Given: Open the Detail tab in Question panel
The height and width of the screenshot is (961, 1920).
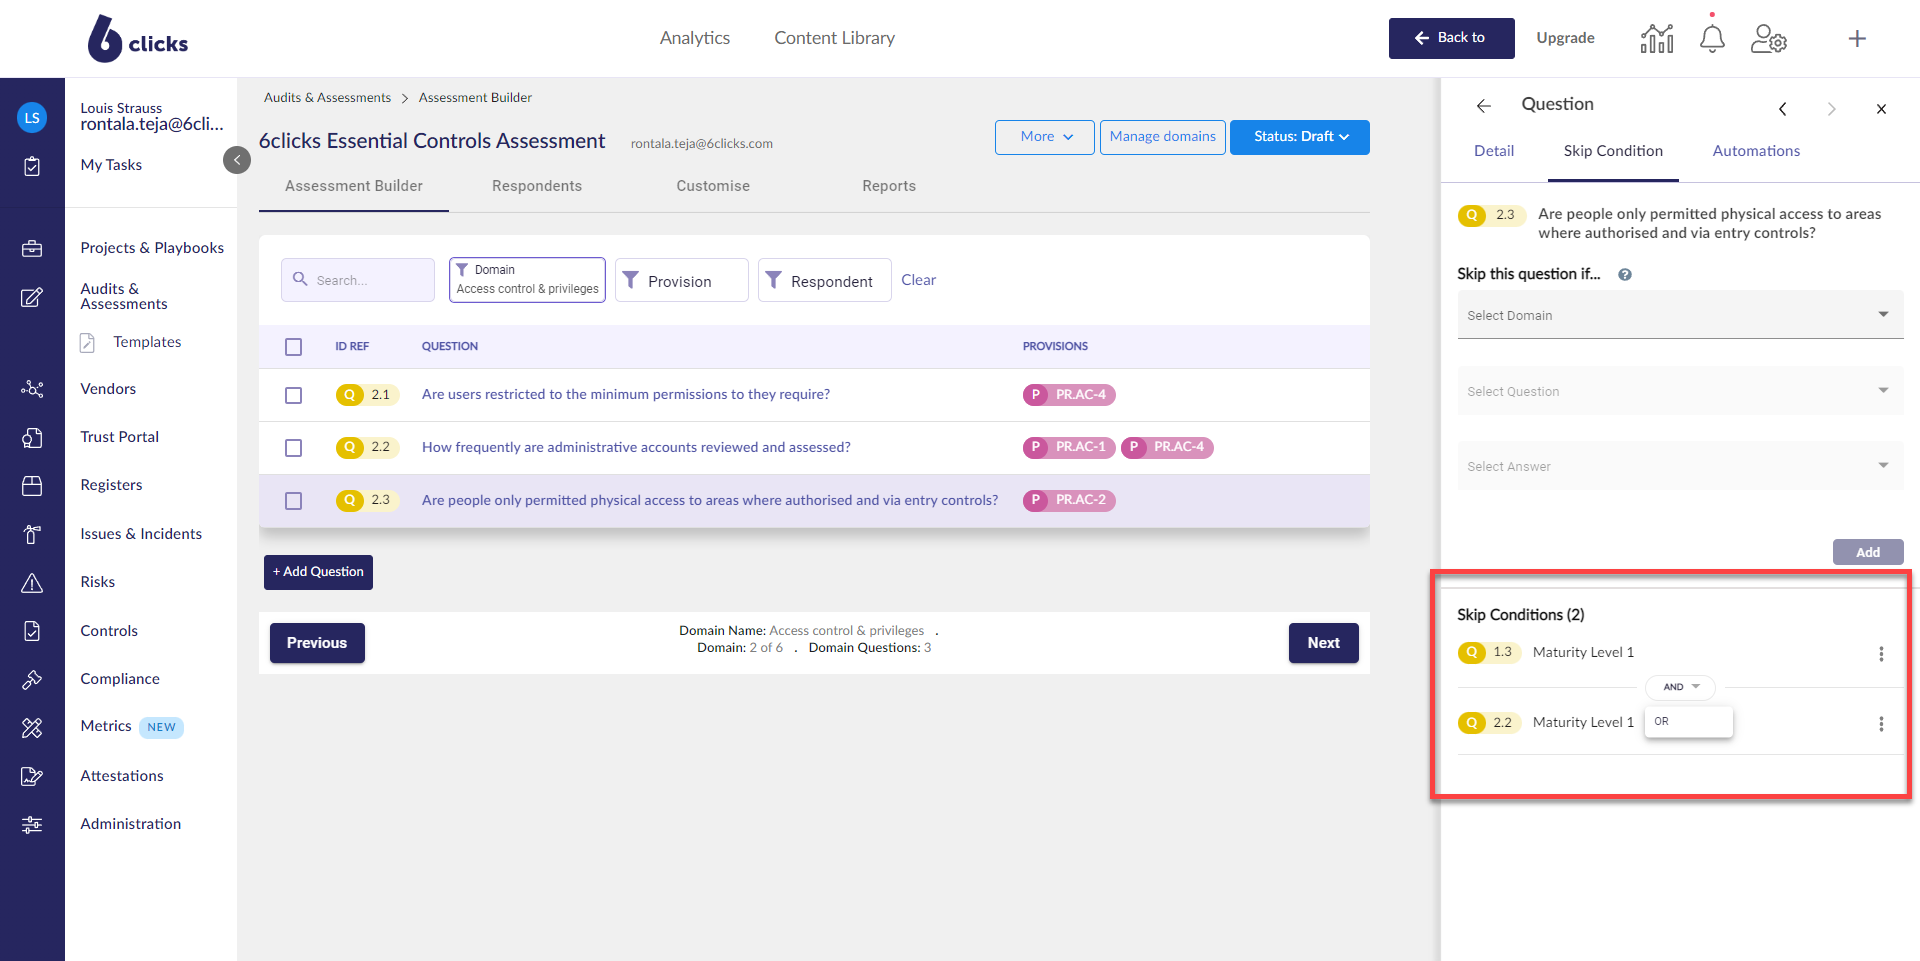Looking at the screenshot, I should point(1494,151).
